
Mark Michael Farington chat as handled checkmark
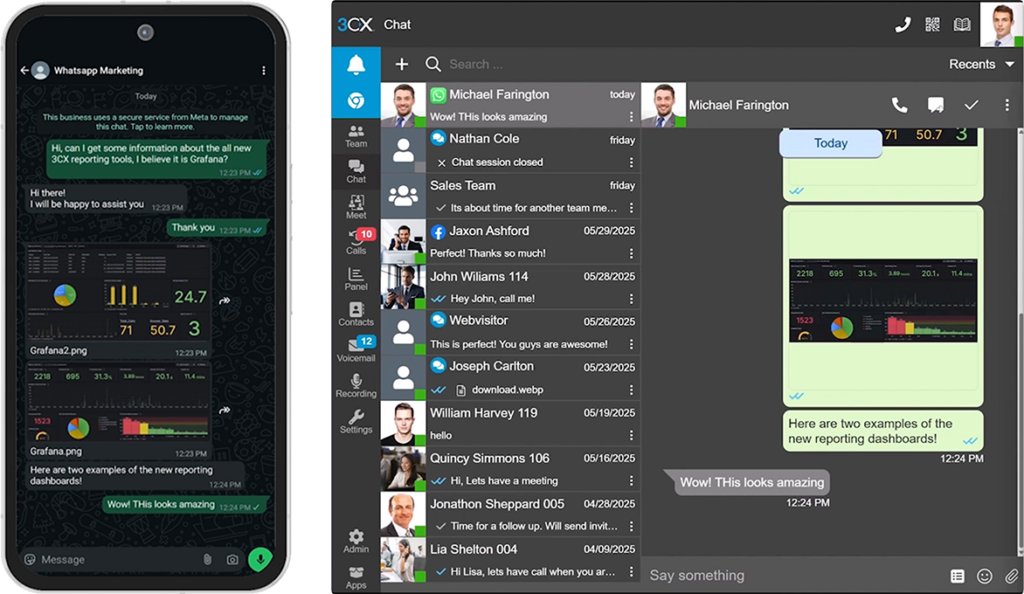[970, 105]
